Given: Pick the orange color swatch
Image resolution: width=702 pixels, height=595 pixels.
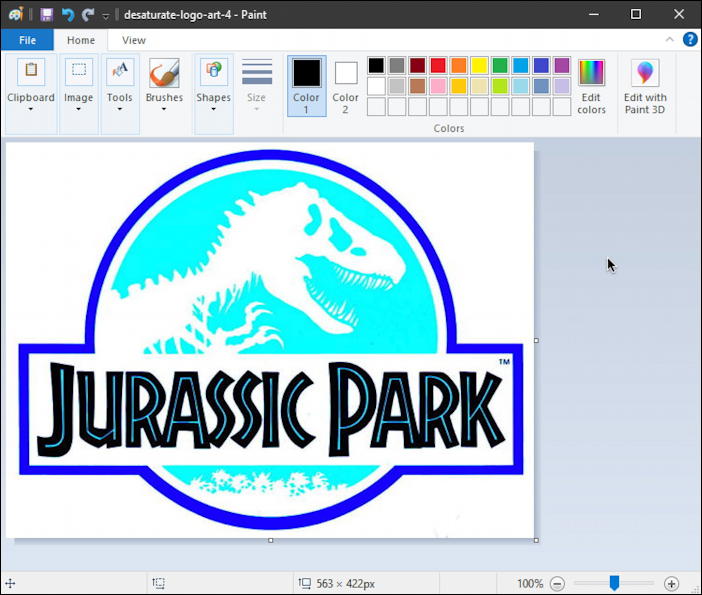Looking at the screenshot, I should [x=458, y=65].
